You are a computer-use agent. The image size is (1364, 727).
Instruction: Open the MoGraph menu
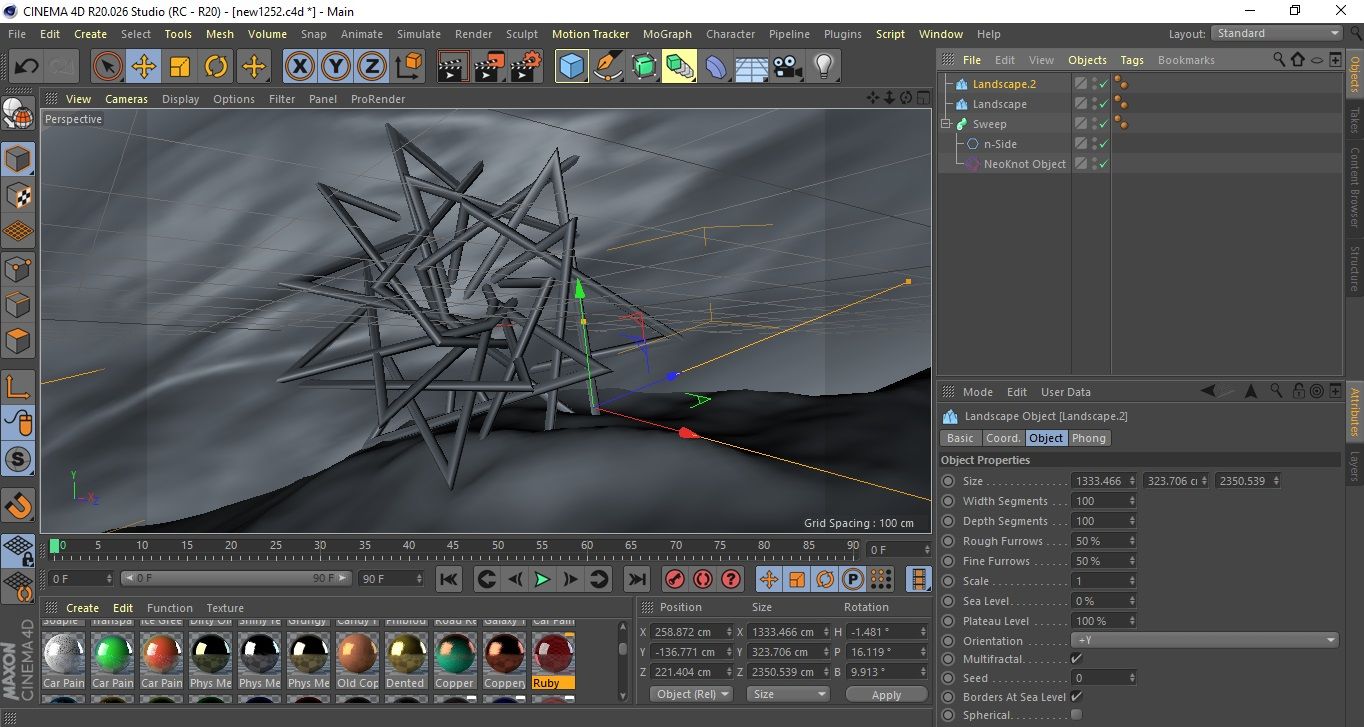click(x=667, y=34)
